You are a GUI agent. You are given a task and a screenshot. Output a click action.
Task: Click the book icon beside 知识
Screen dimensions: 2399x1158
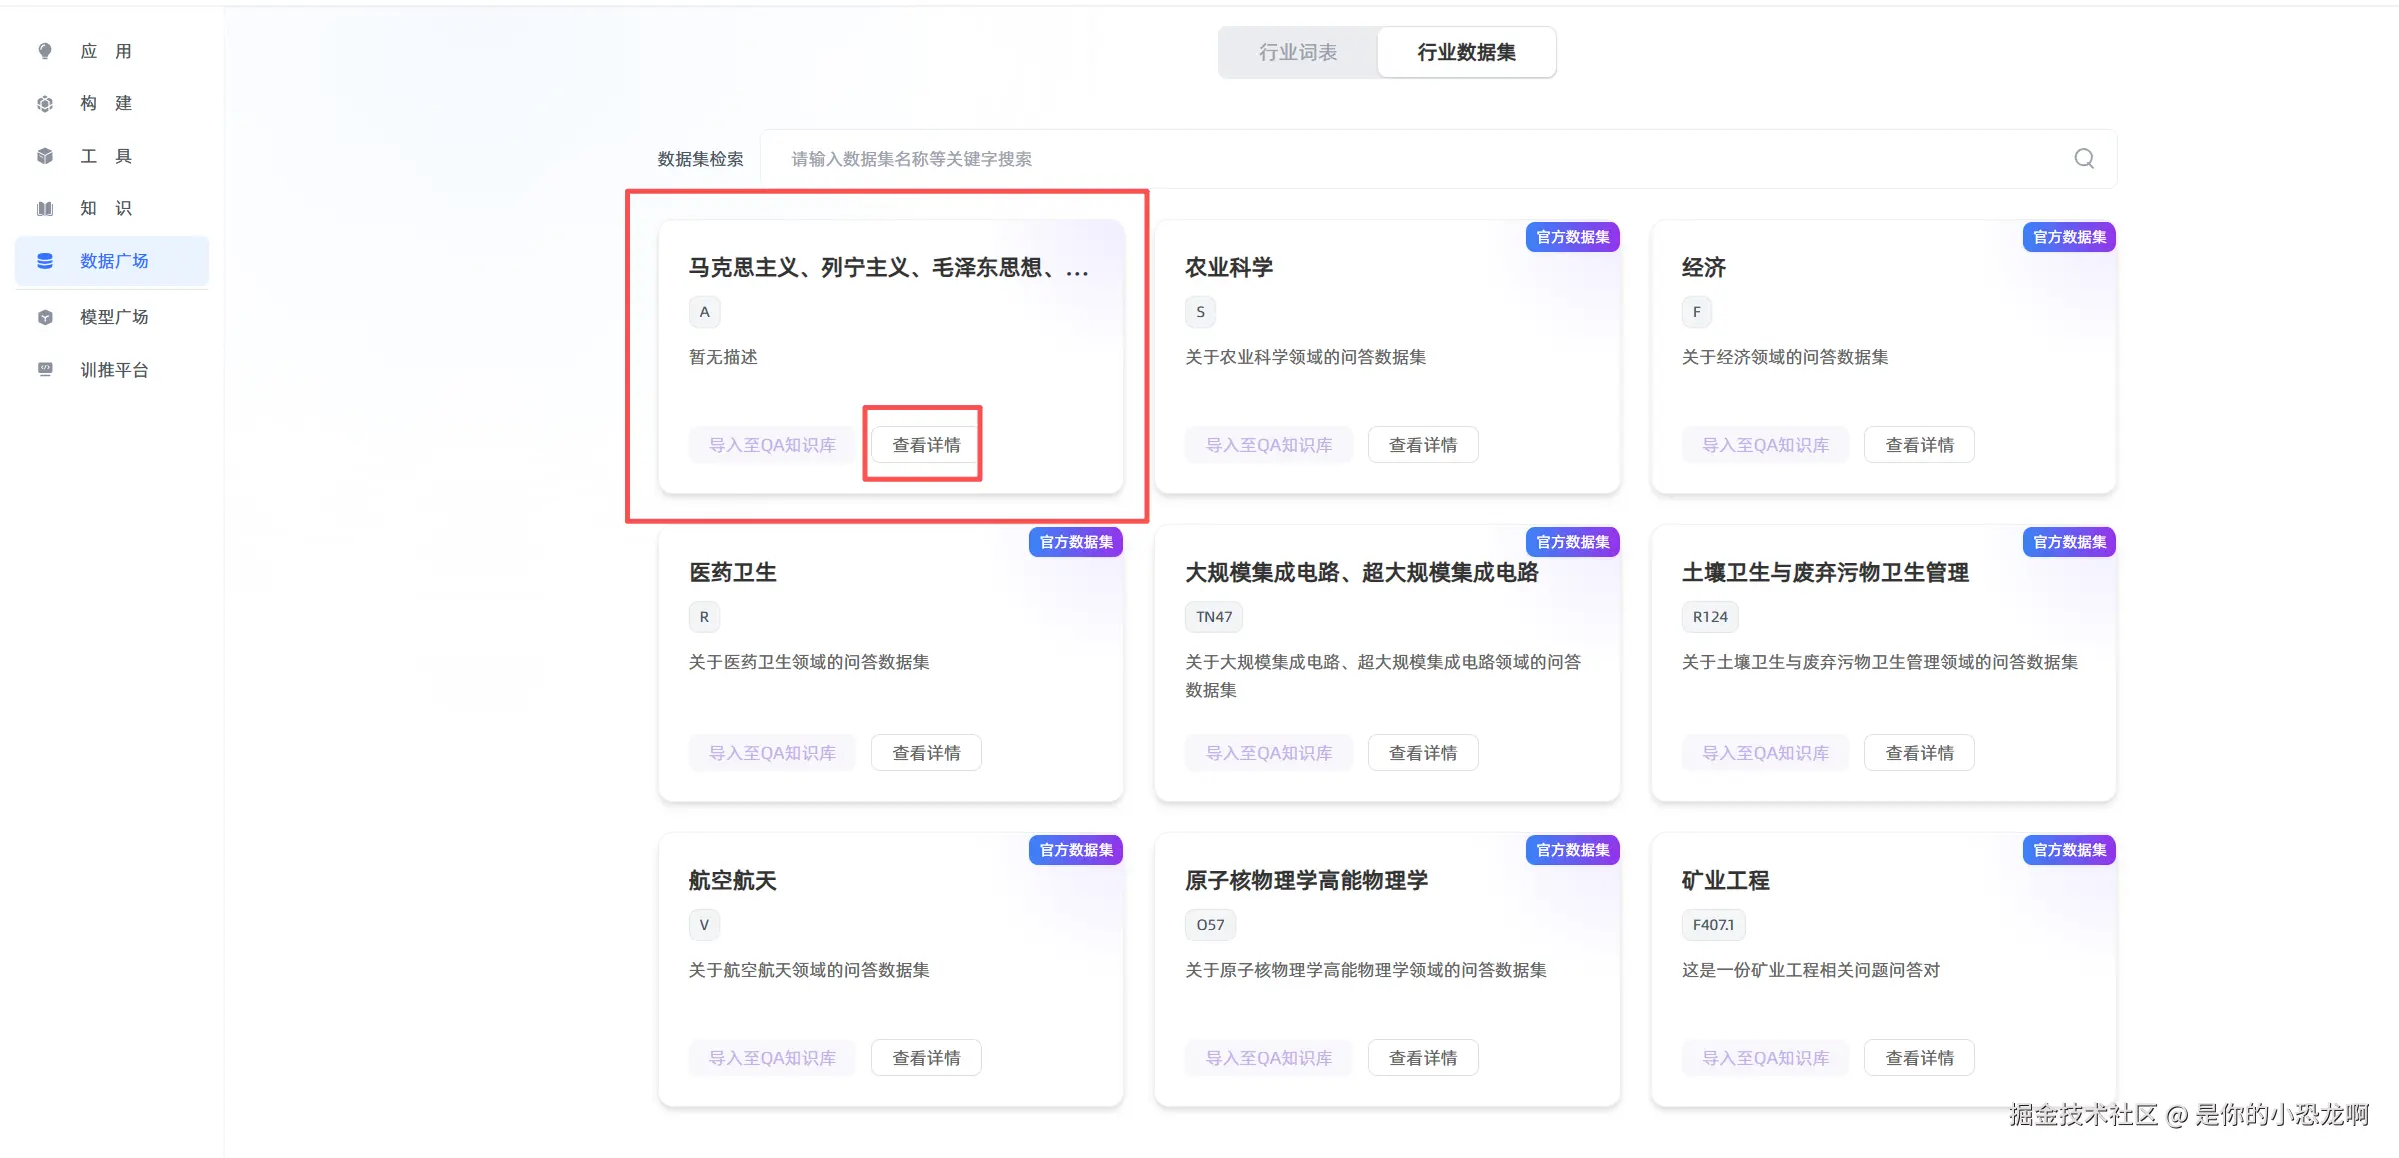[45, 208]
